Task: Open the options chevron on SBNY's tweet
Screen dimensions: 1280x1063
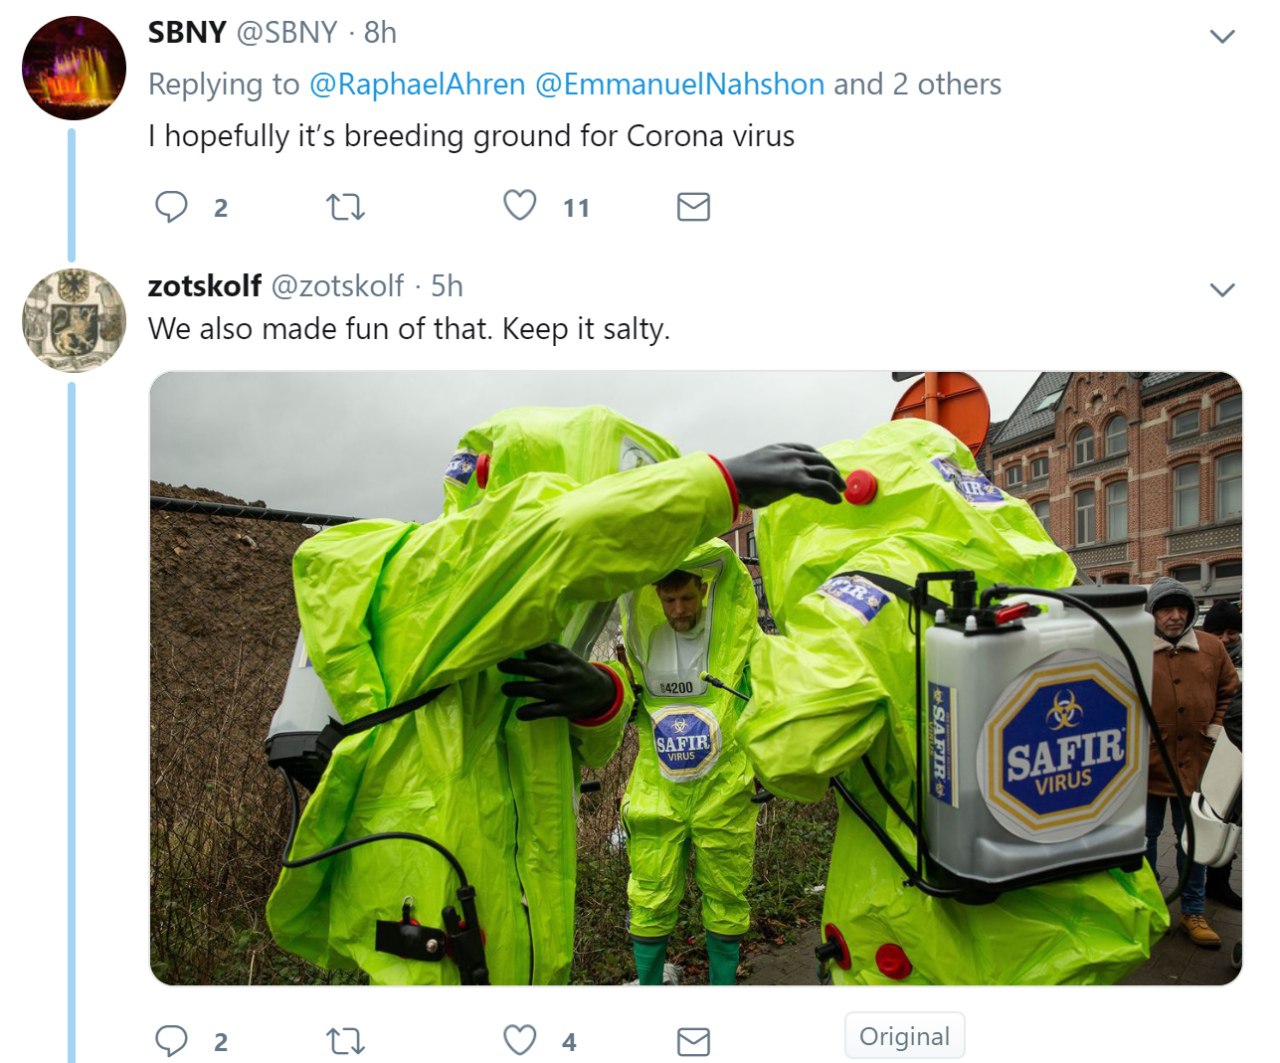Action: [x=1222, y=37]
